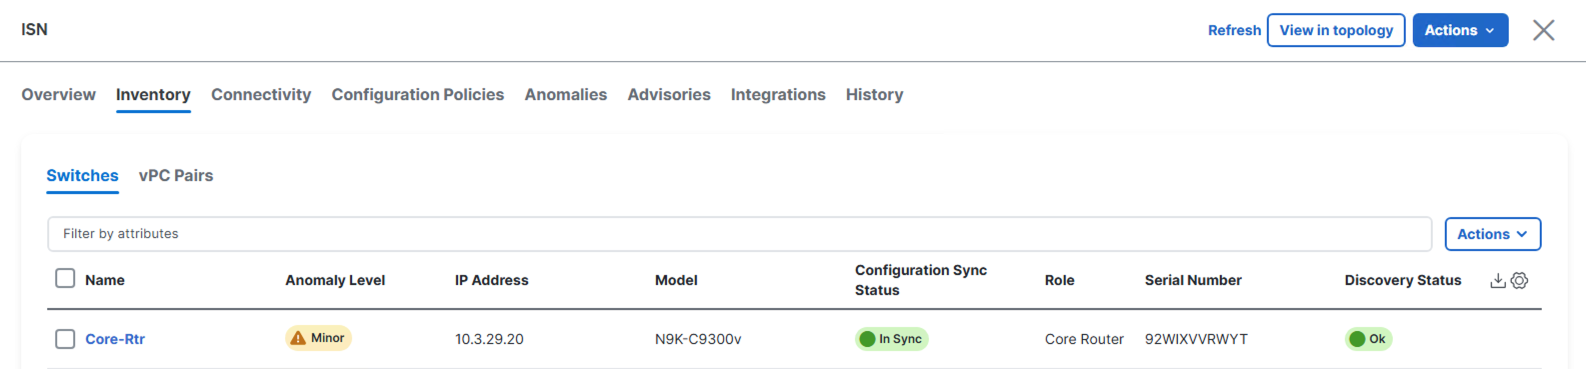
Task: Click View in topology button
Action: pos(1336,30)
